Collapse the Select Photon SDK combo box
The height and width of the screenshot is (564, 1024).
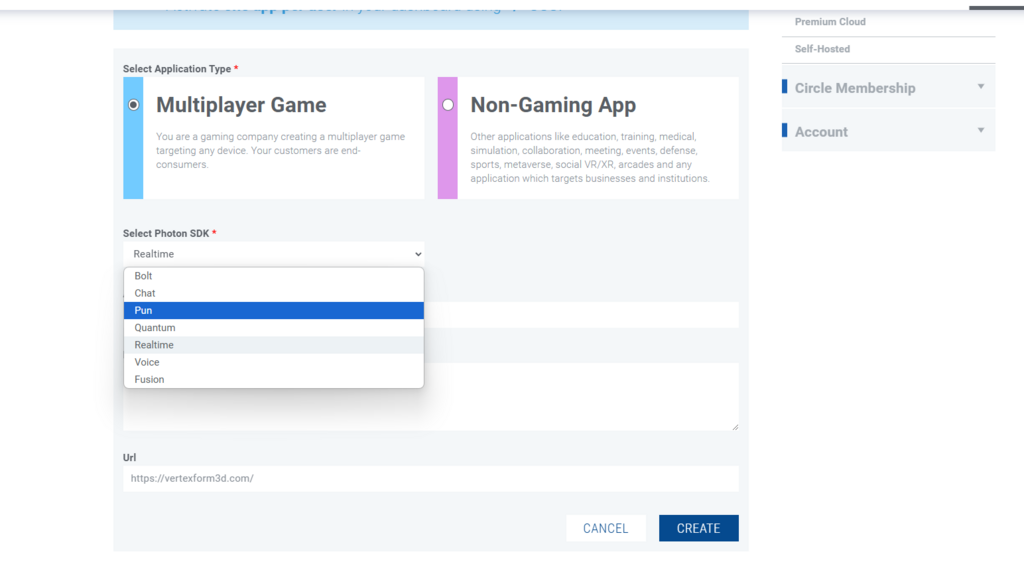tap(273, 254)
